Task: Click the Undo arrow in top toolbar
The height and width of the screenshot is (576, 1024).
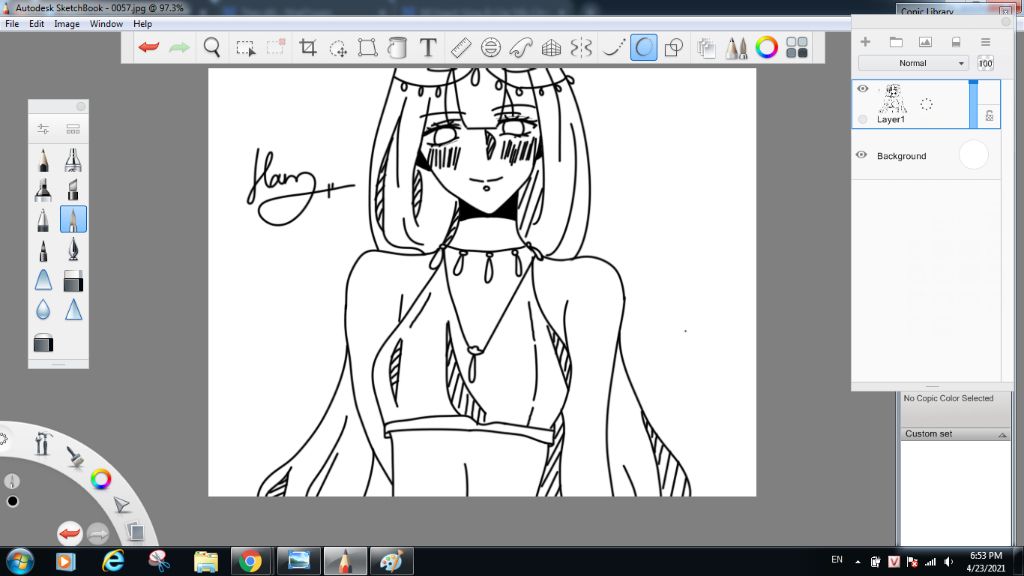Action: [149, 47]
